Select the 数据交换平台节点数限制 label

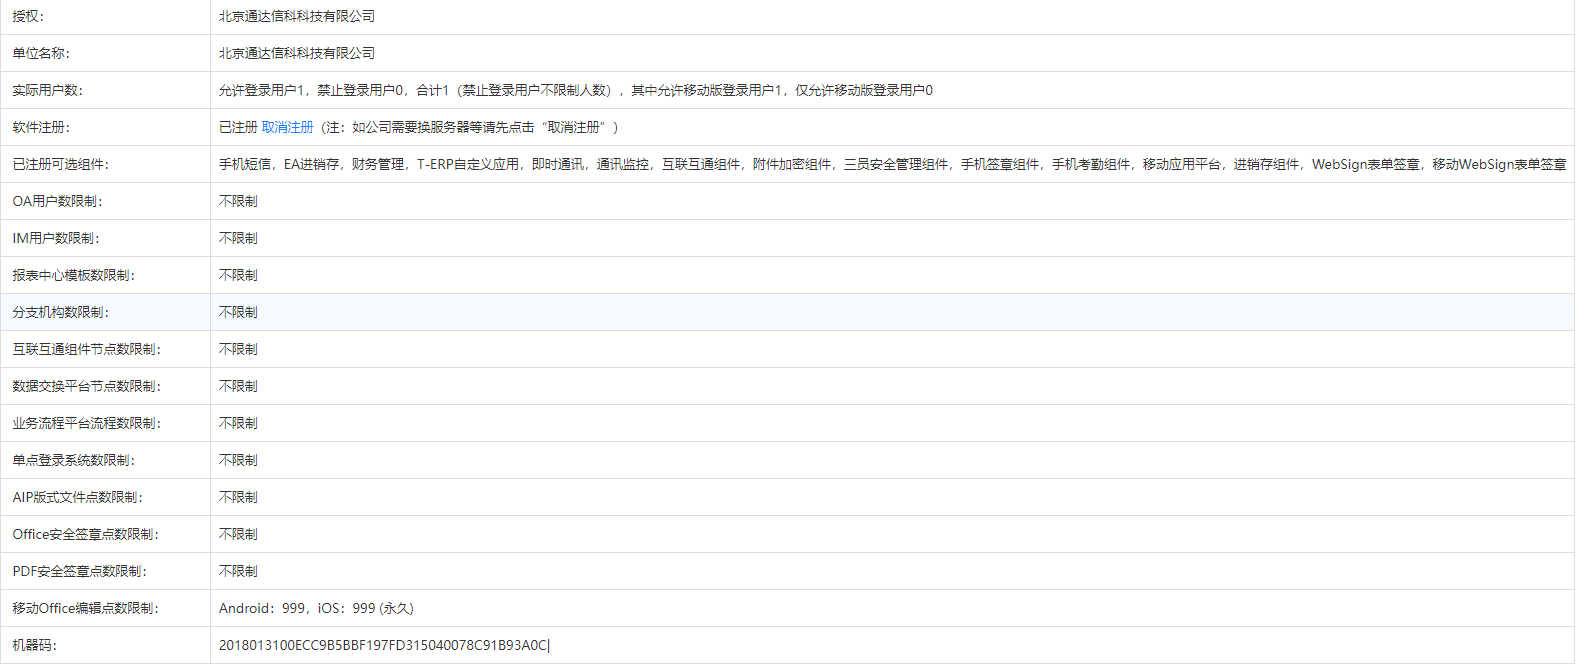[x=87, y=386]
